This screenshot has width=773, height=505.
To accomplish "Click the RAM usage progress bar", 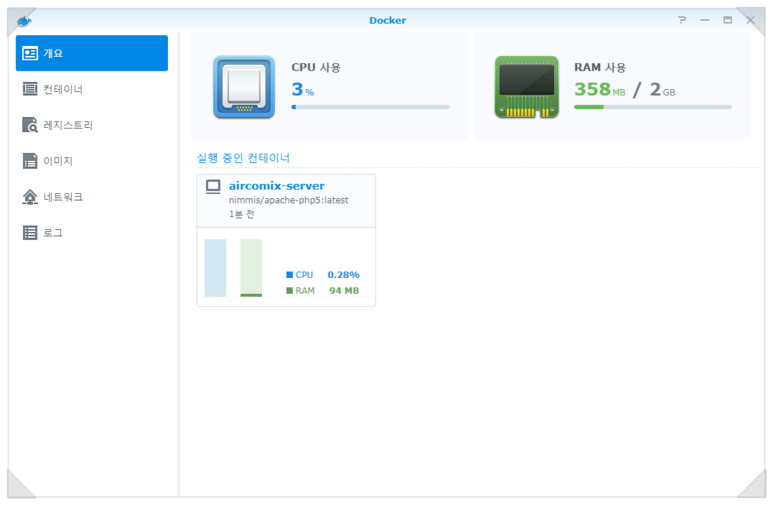I will coord(653,107).
